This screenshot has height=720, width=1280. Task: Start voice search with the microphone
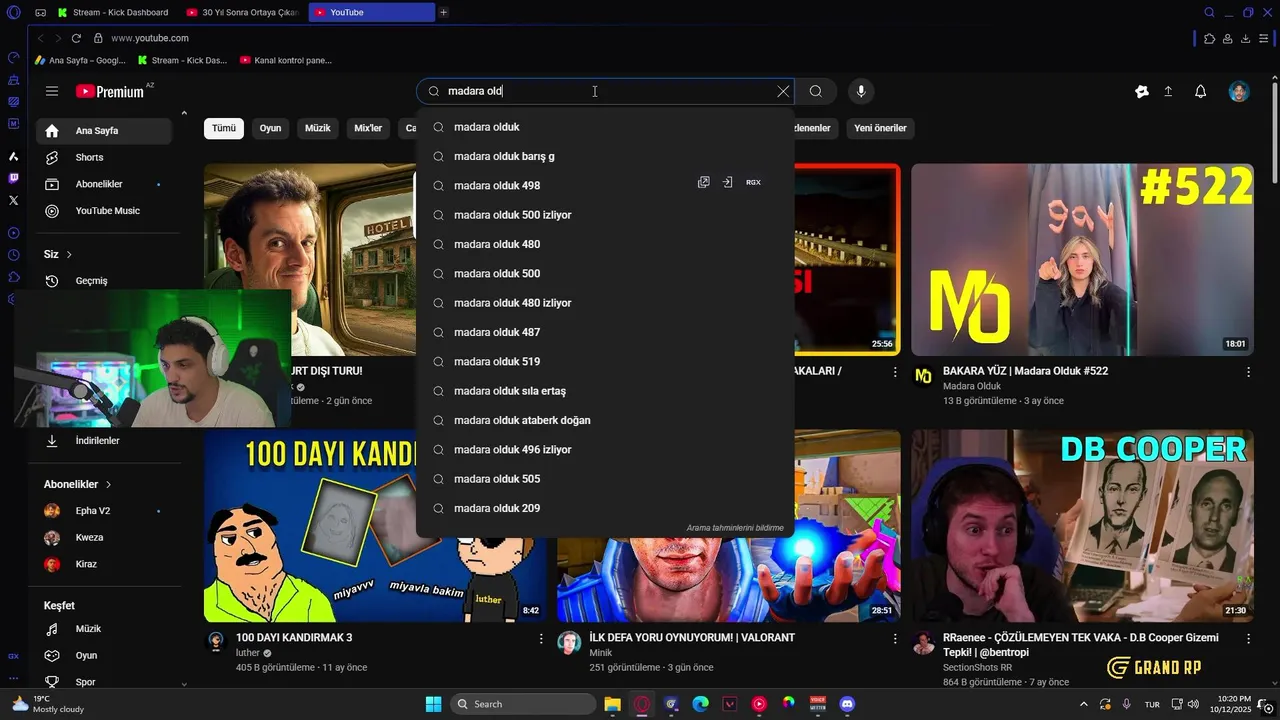[x=861, y=91]
